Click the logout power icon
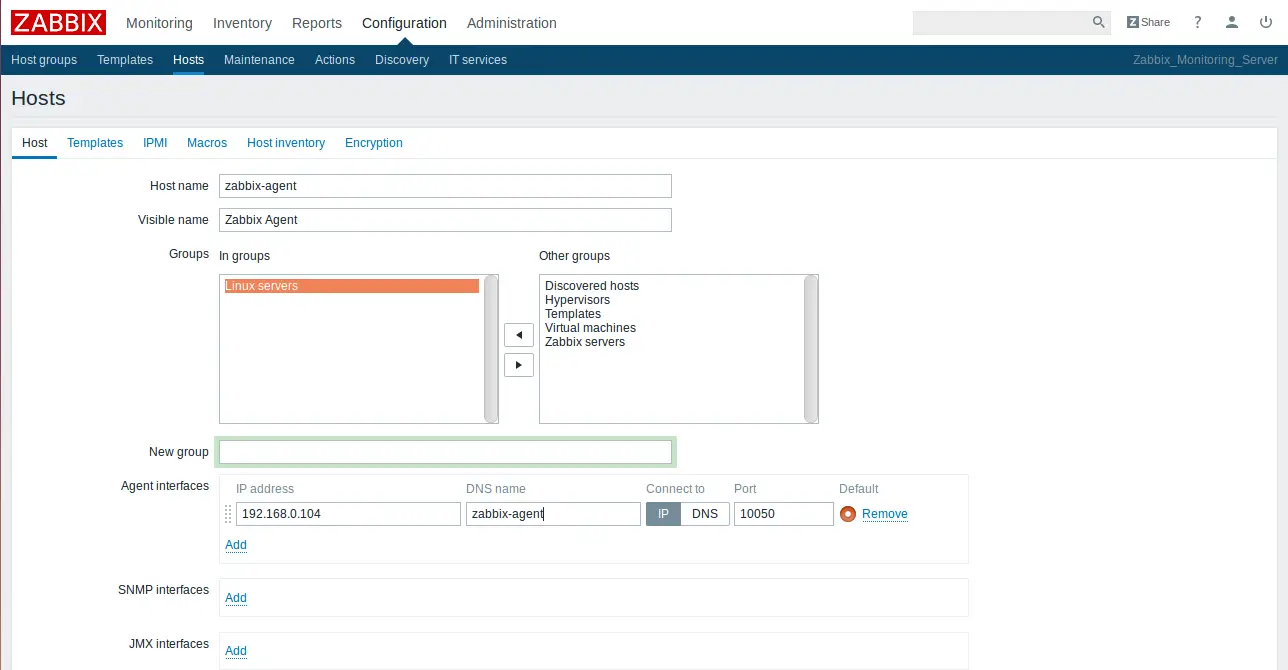This screenshot has width=1288, height=670. tap(1266, 22)
